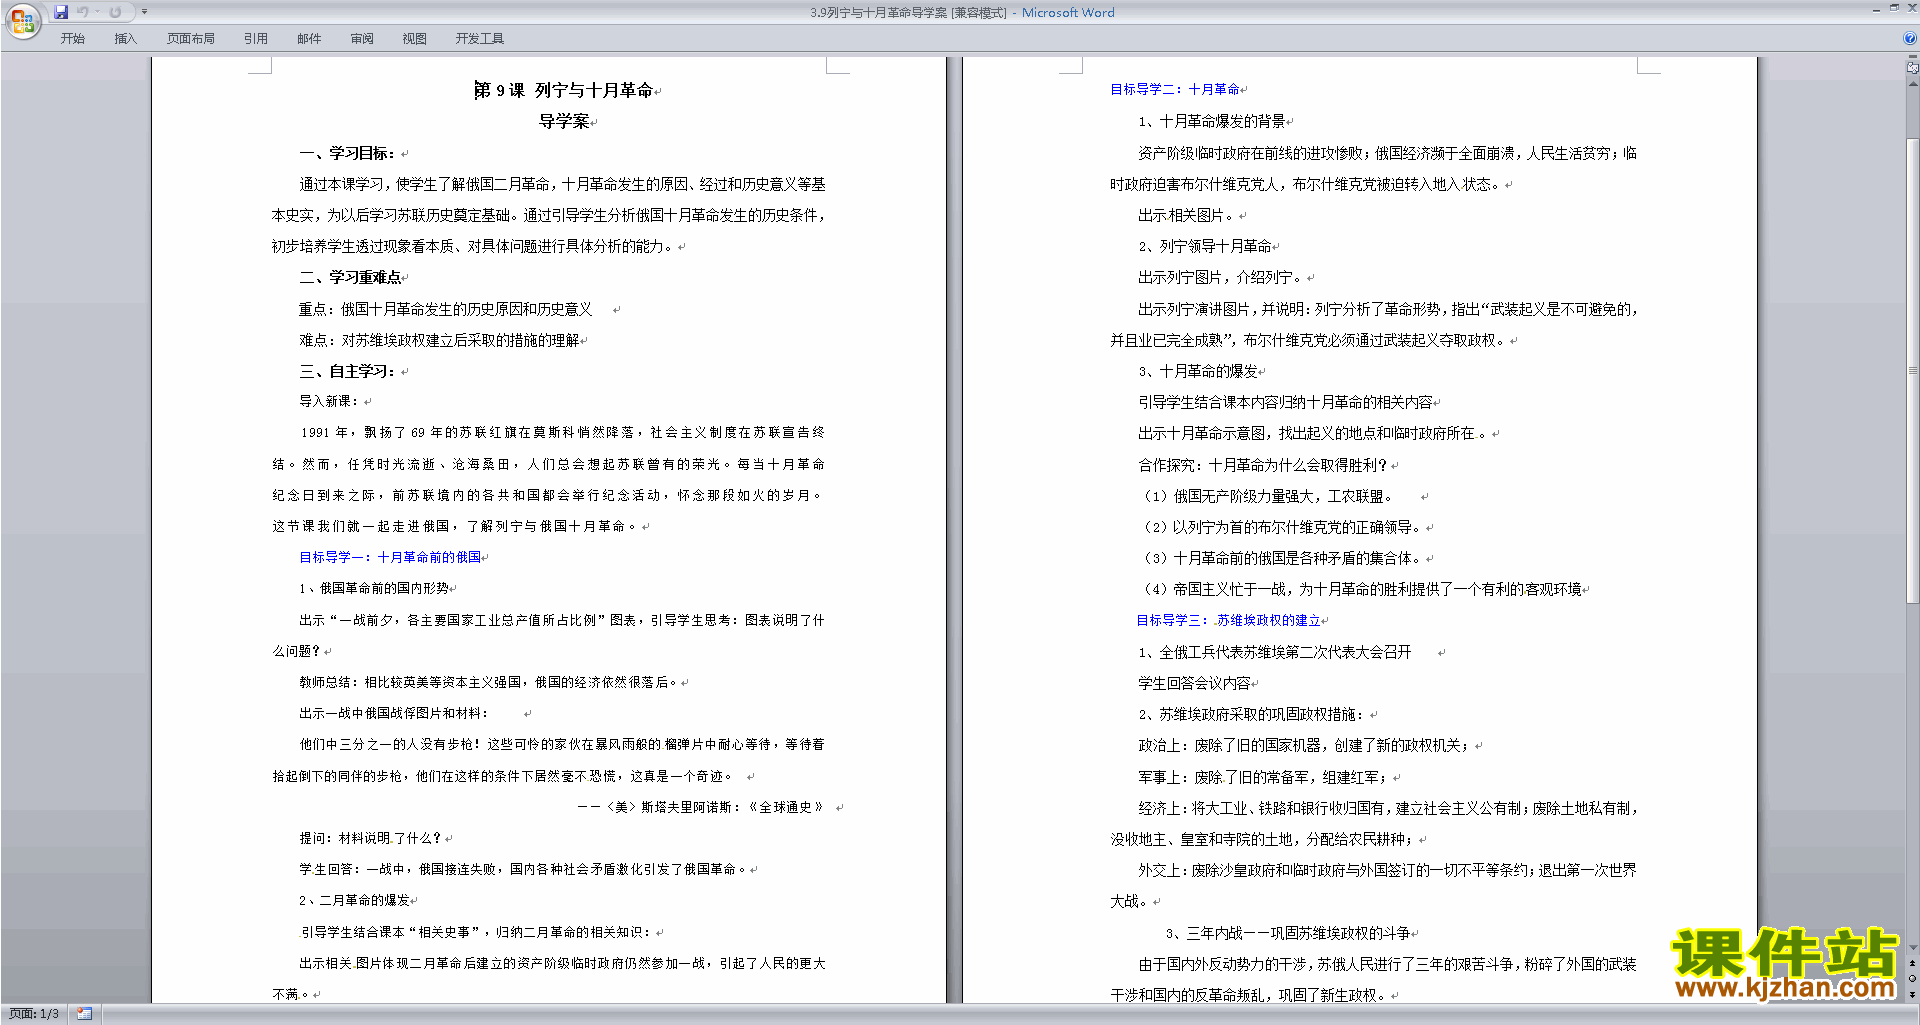This screenshot has width=1920, height=1025.
Task: Click the window split handle above the ruler button
Action: (1913, 58)
